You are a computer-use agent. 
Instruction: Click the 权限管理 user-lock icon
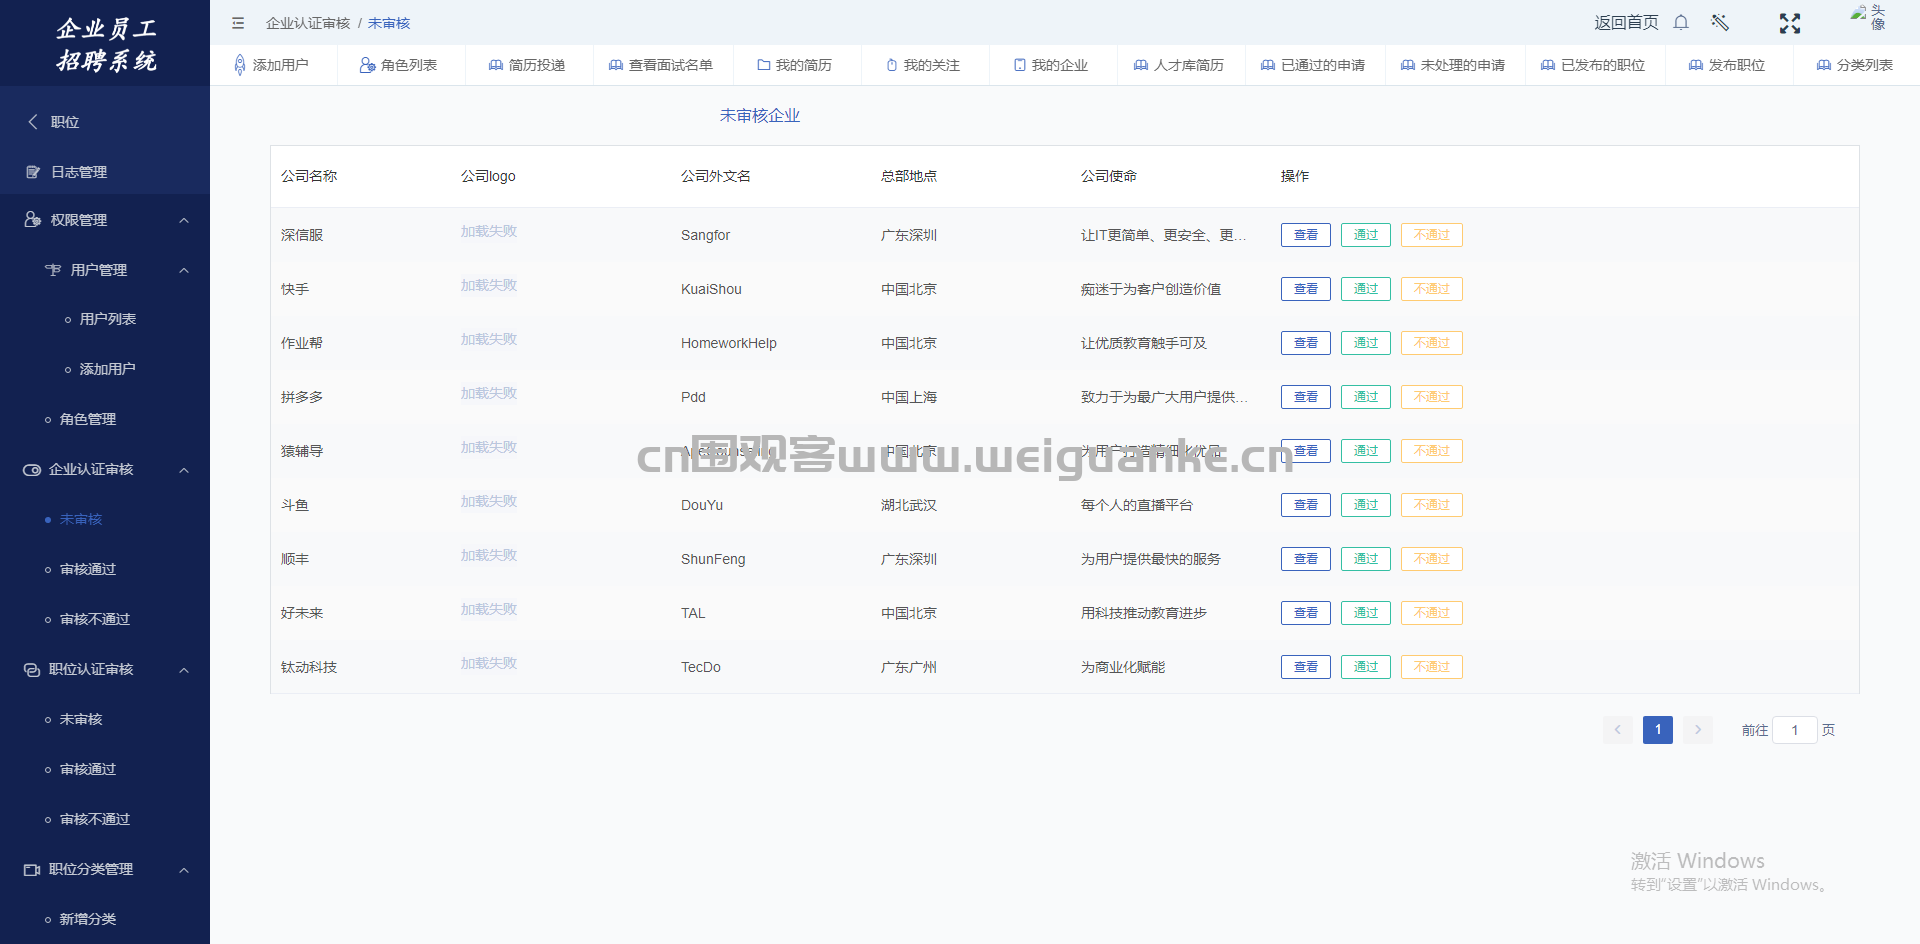coord(33,220)
